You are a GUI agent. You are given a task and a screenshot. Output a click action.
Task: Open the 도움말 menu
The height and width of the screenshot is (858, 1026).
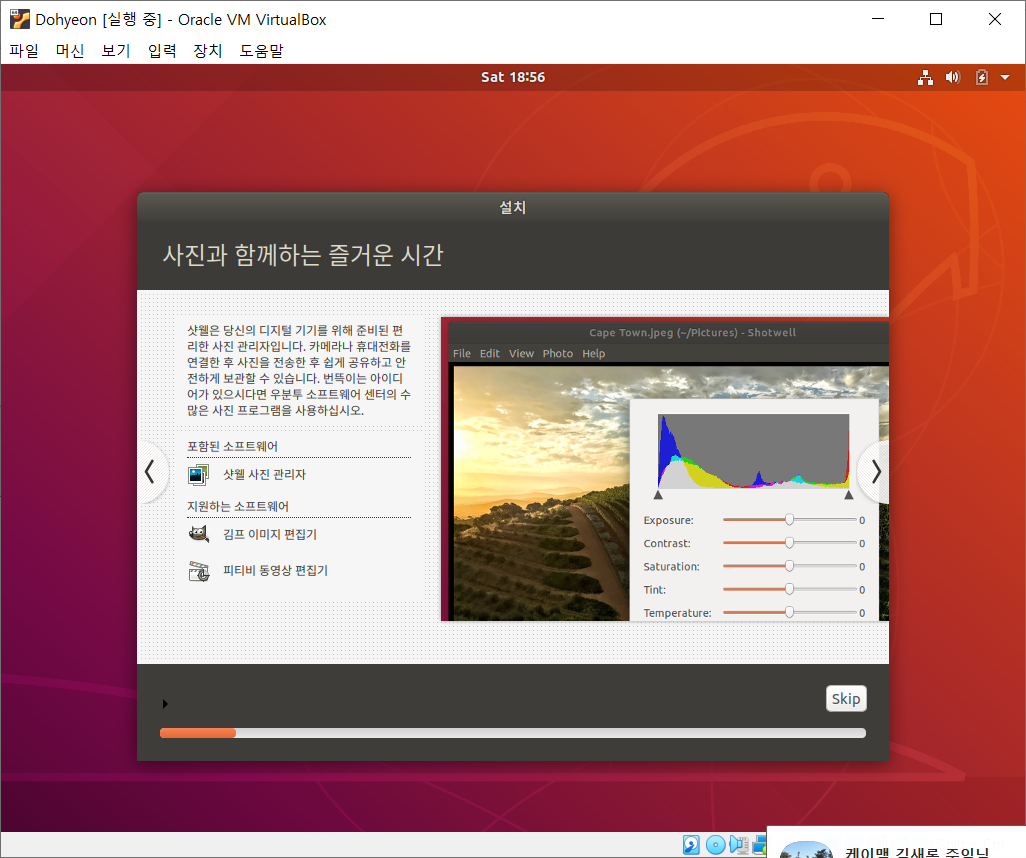coord(261,50)
